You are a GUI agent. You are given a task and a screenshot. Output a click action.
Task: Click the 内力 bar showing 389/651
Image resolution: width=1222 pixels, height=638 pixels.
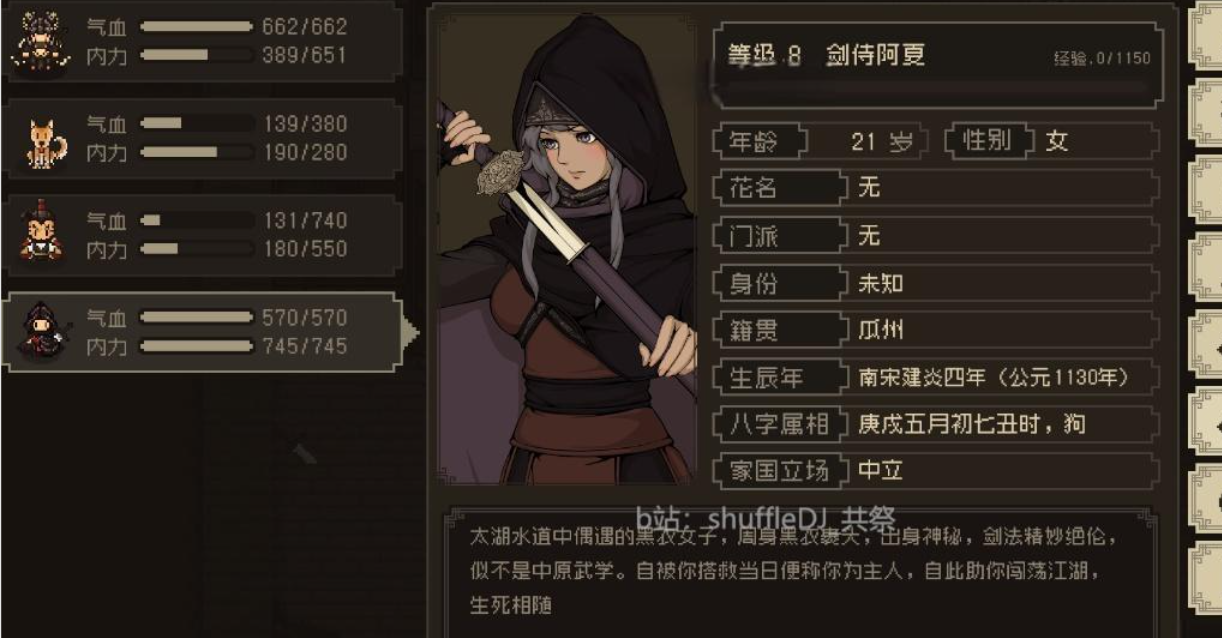[196, 55]
